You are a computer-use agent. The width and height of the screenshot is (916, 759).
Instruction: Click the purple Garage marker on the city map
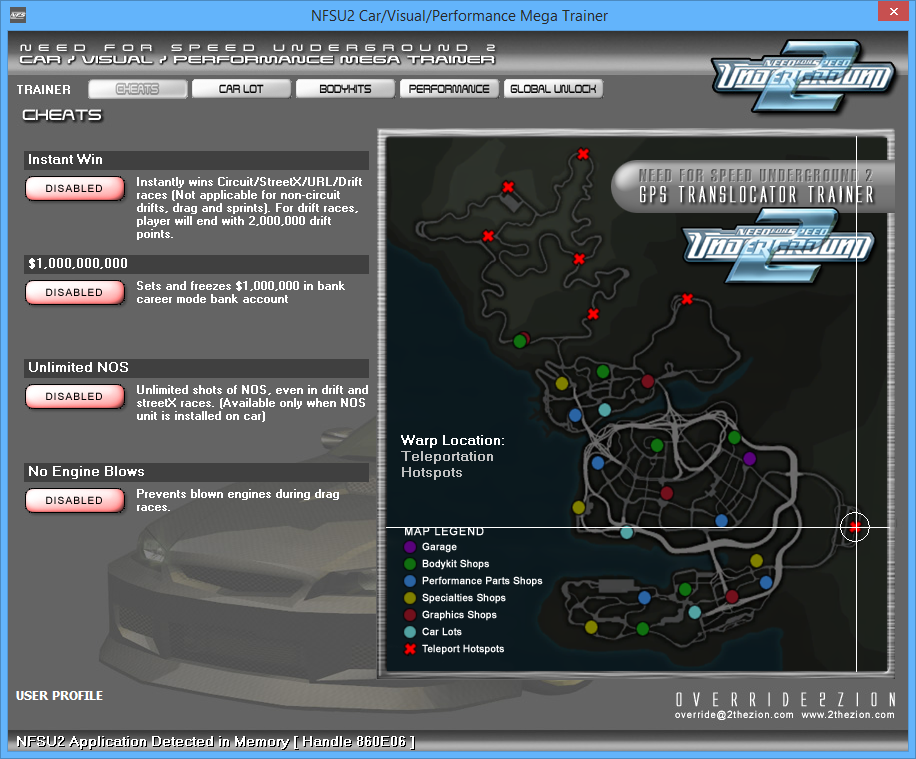point(749,458)
